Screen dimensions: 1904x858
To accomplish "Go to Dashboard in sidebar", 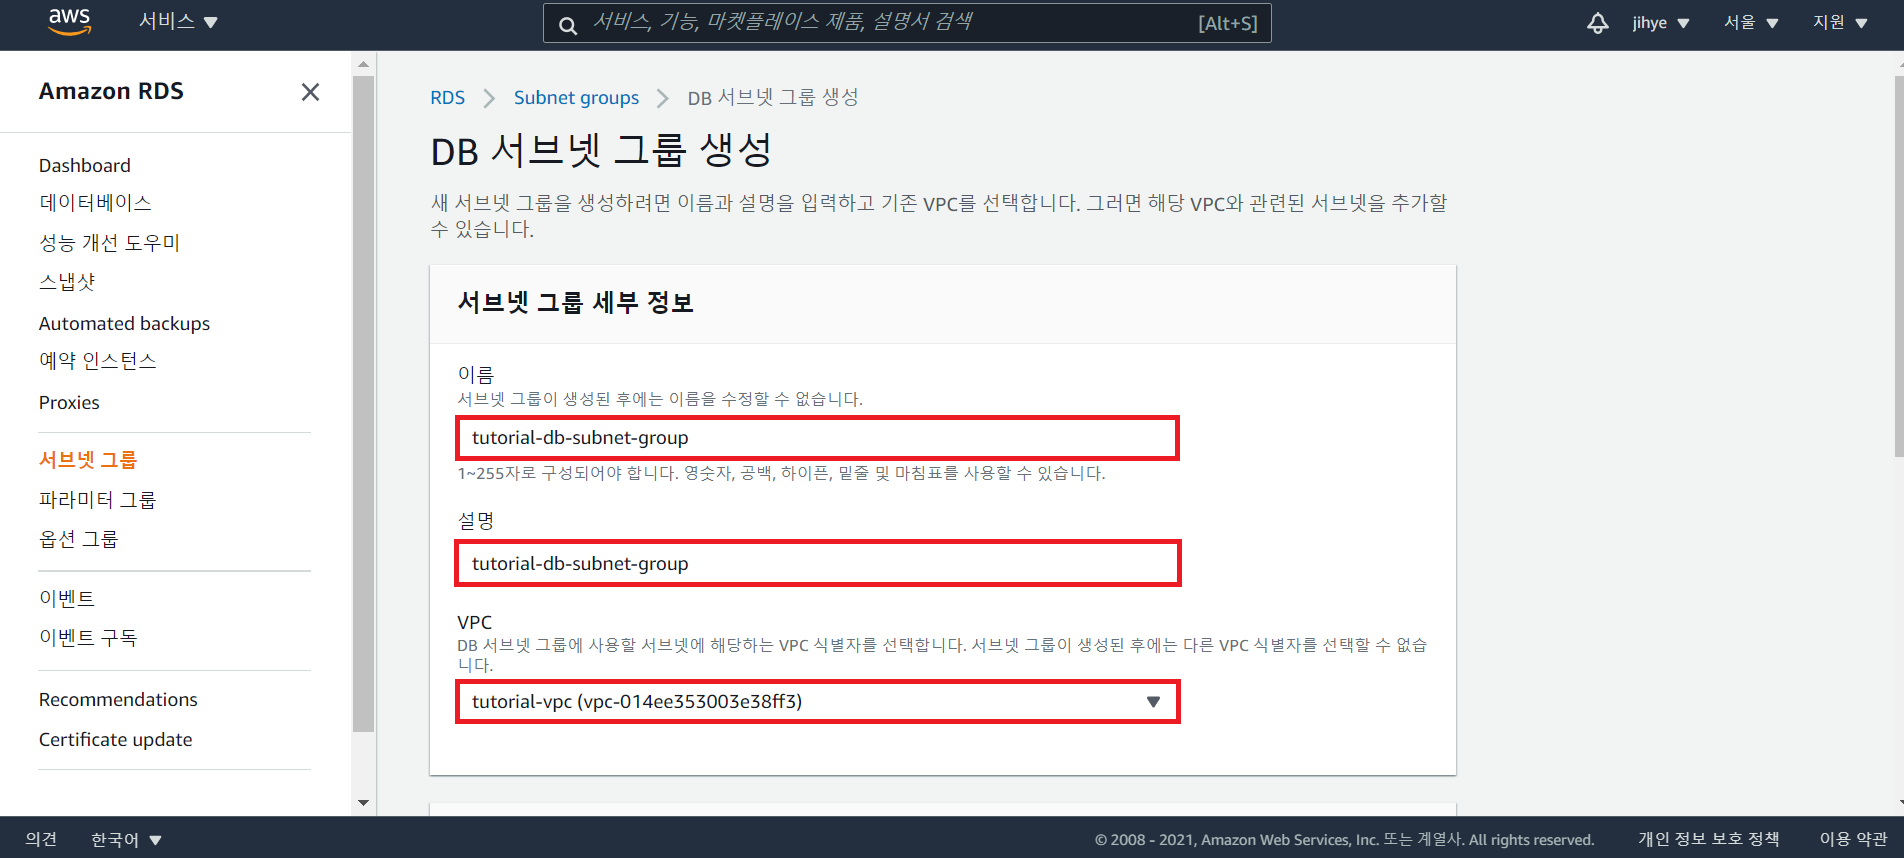I will click(x=85, y=165).
